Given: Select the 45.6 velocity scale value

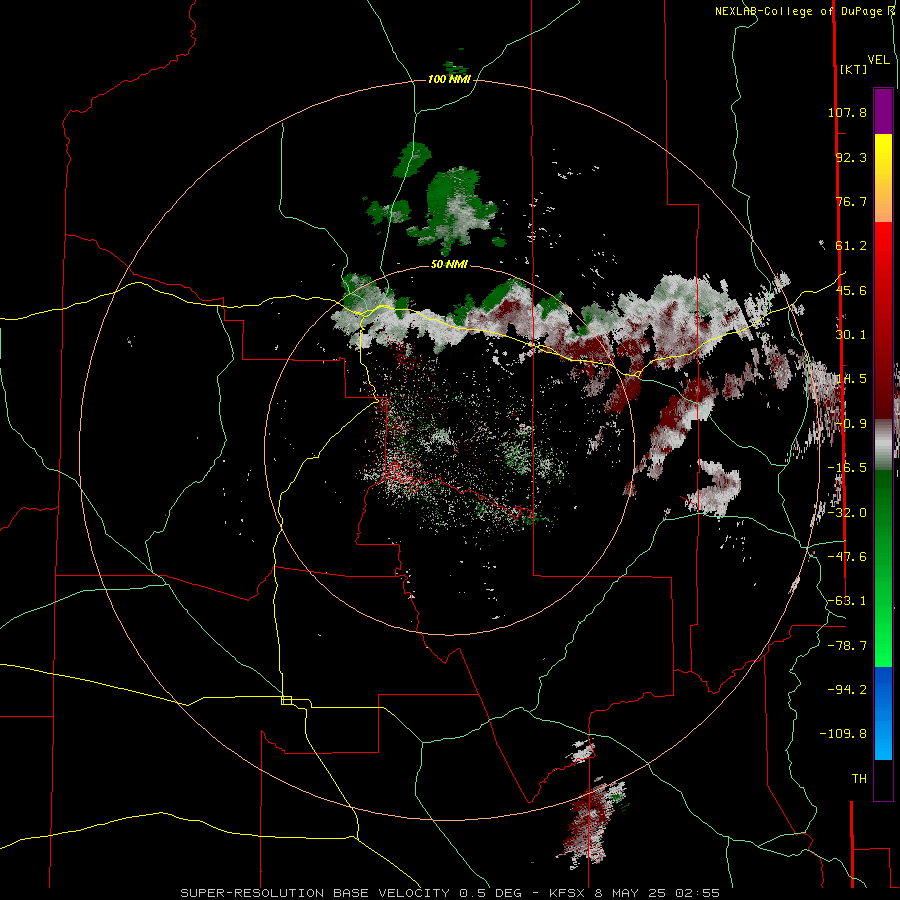Looking at the screenshot, I should click(x=851, y=290).
